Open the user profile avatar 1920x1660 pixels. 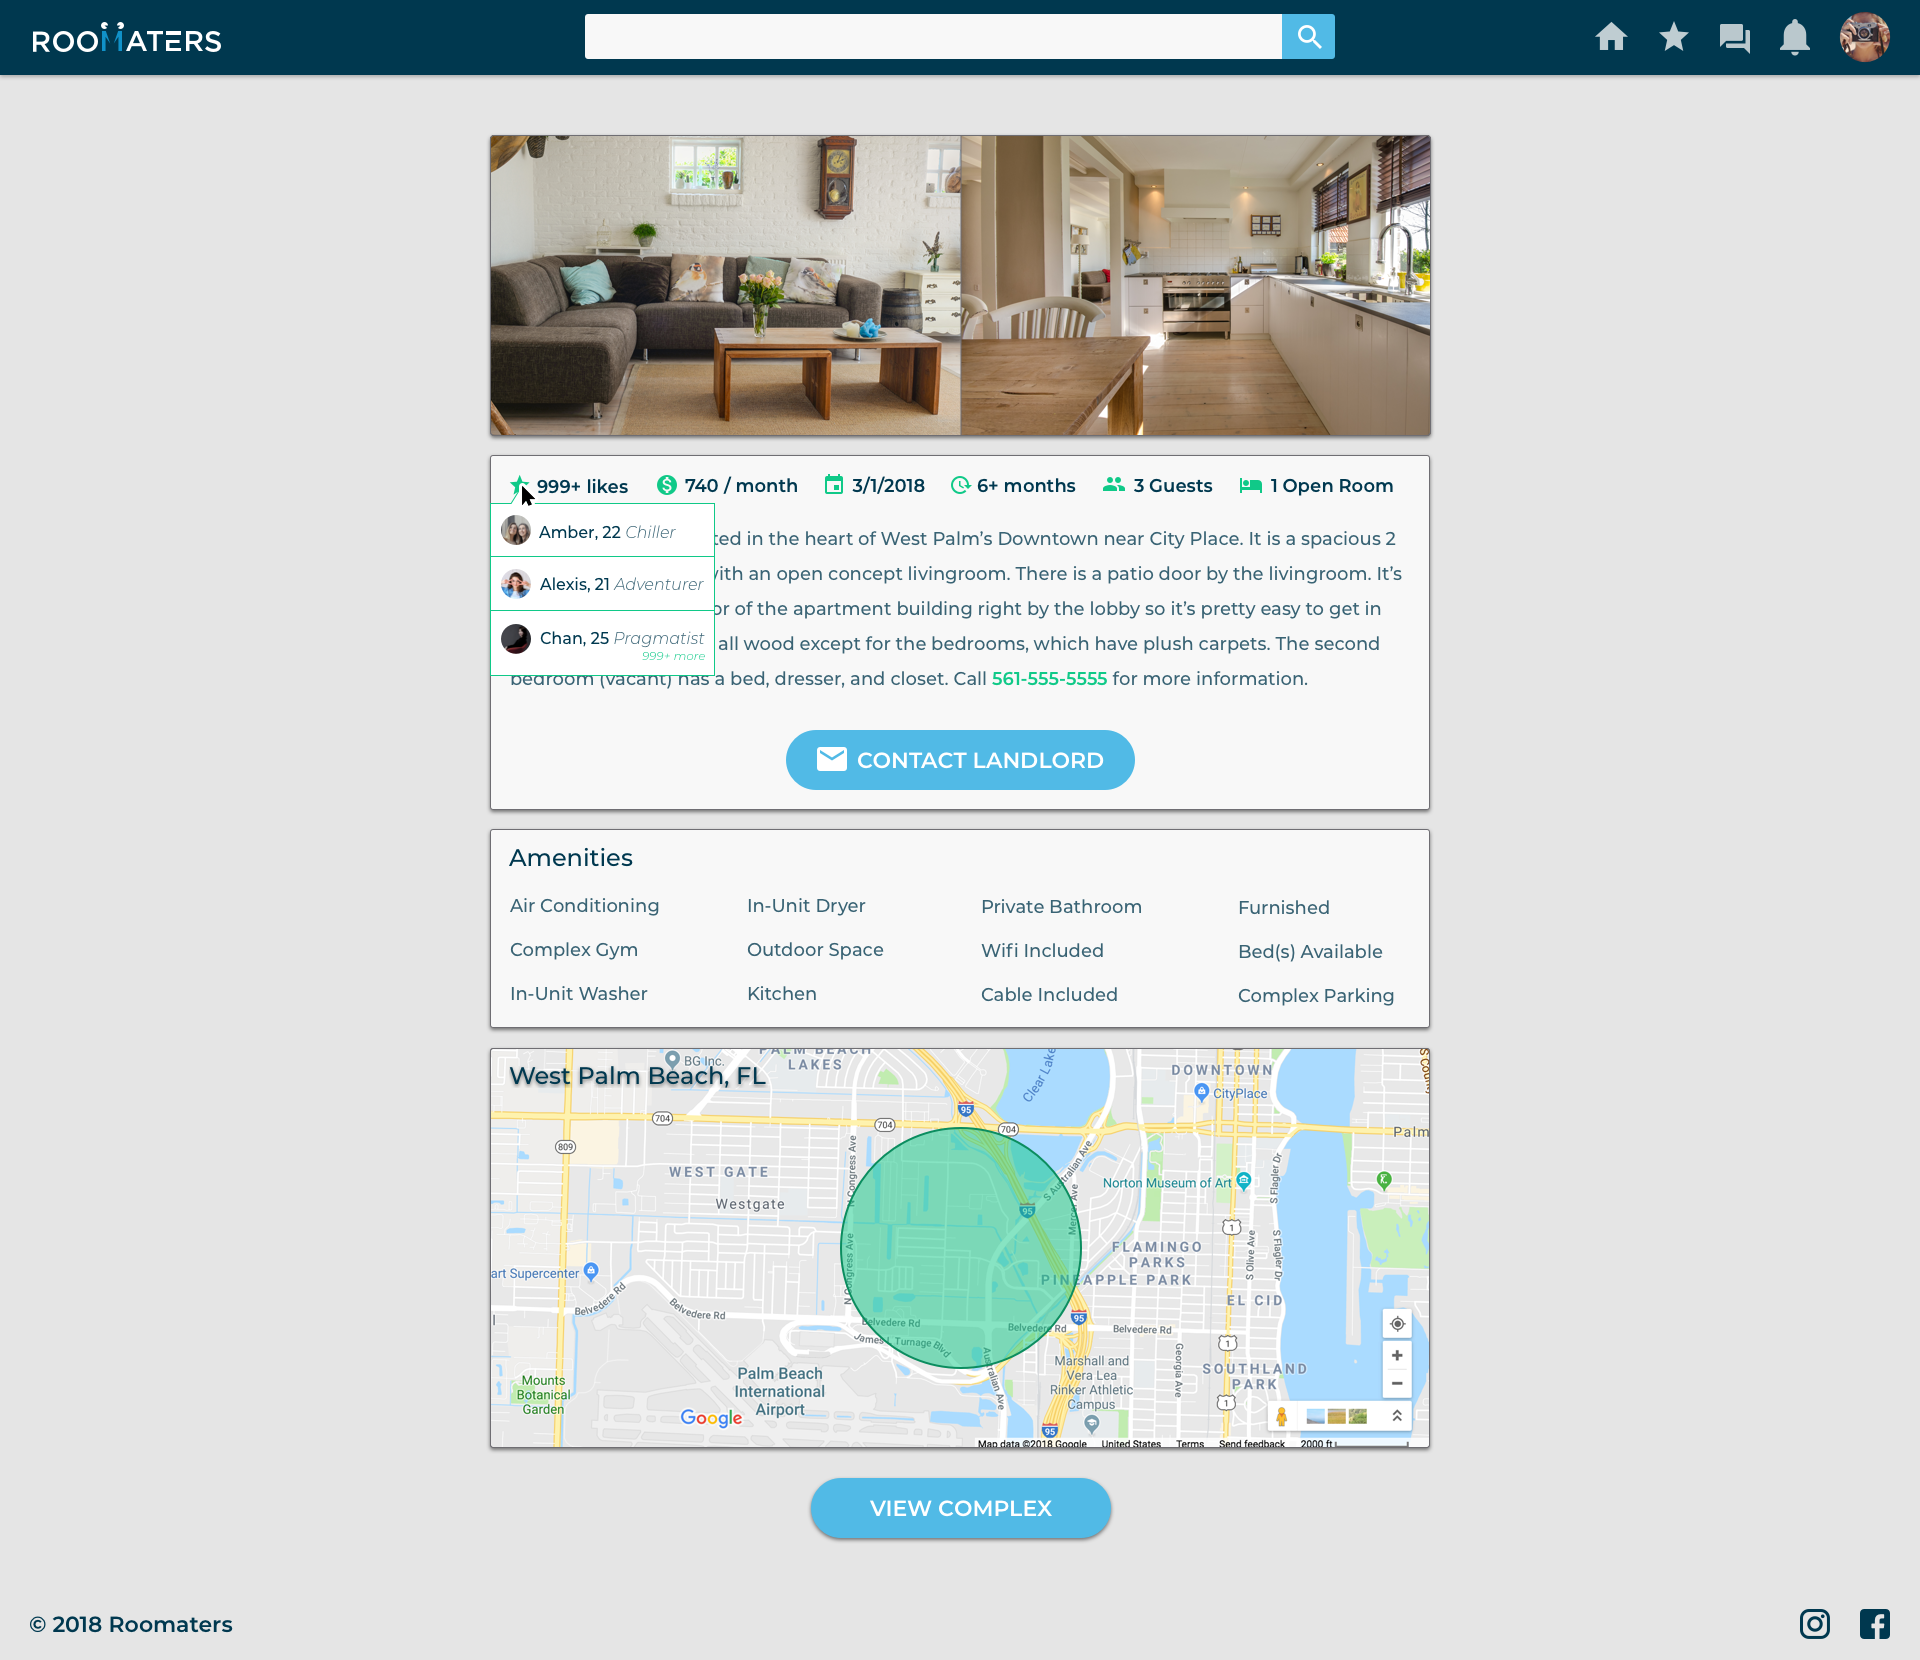tap(1864, 37)
